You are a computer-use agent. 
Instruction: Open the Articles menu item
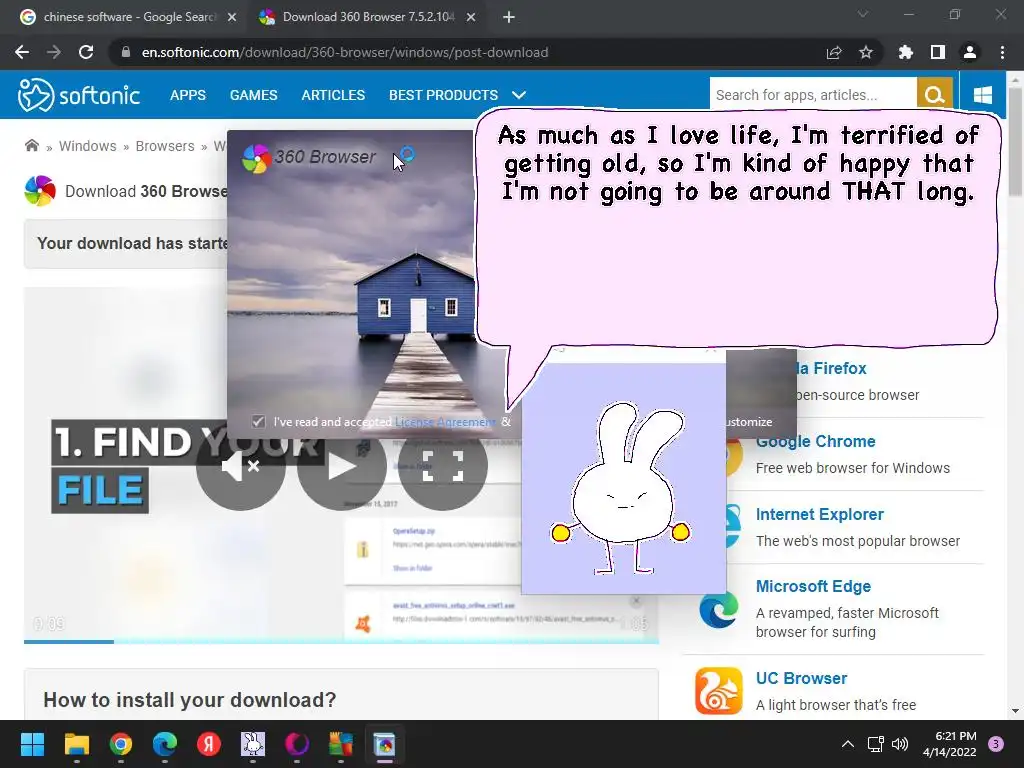(x=333, y=95)
